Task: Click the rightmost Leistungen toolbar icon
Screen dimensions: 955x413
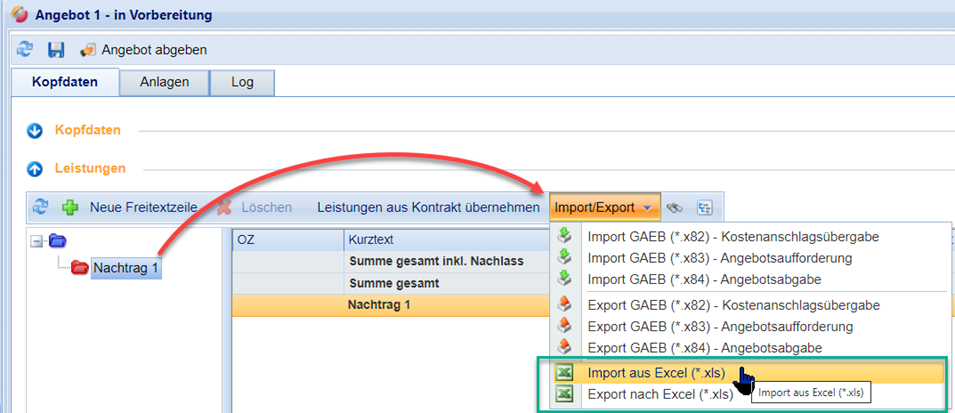Action: coord(705,207)
